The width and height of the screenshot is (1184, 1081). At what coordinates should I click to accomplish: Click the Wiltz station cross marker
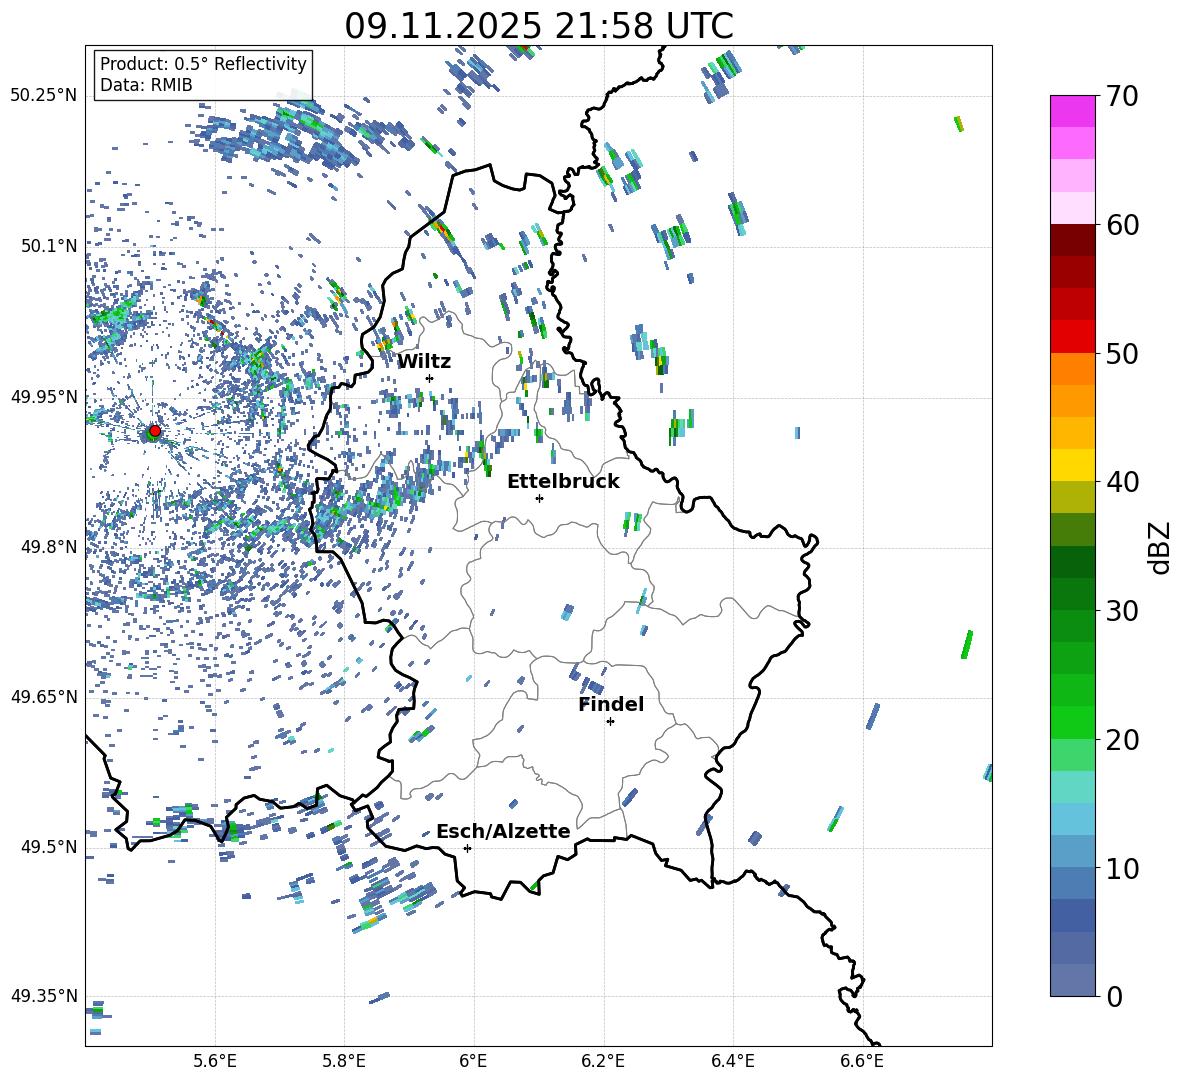click(x=430, y=378)
